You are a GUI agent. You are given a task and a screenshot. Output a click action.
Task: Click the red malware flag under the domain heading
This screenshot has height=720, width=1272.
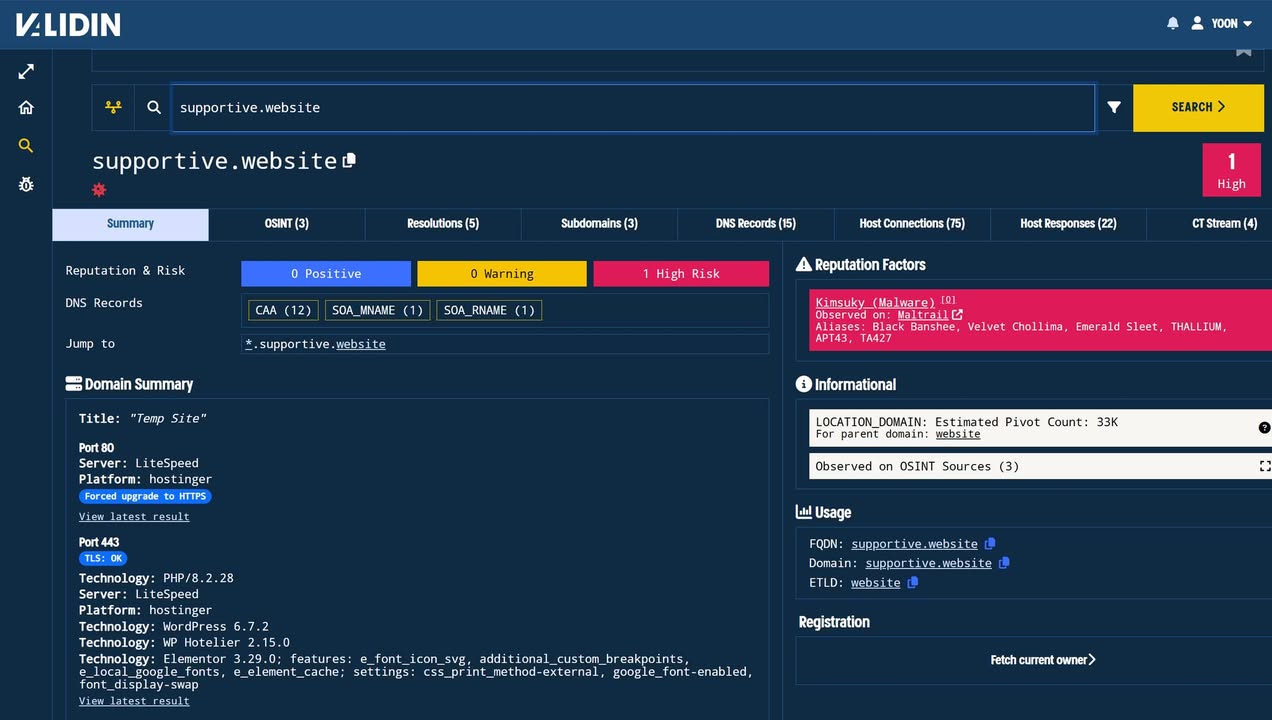[98, 190]
